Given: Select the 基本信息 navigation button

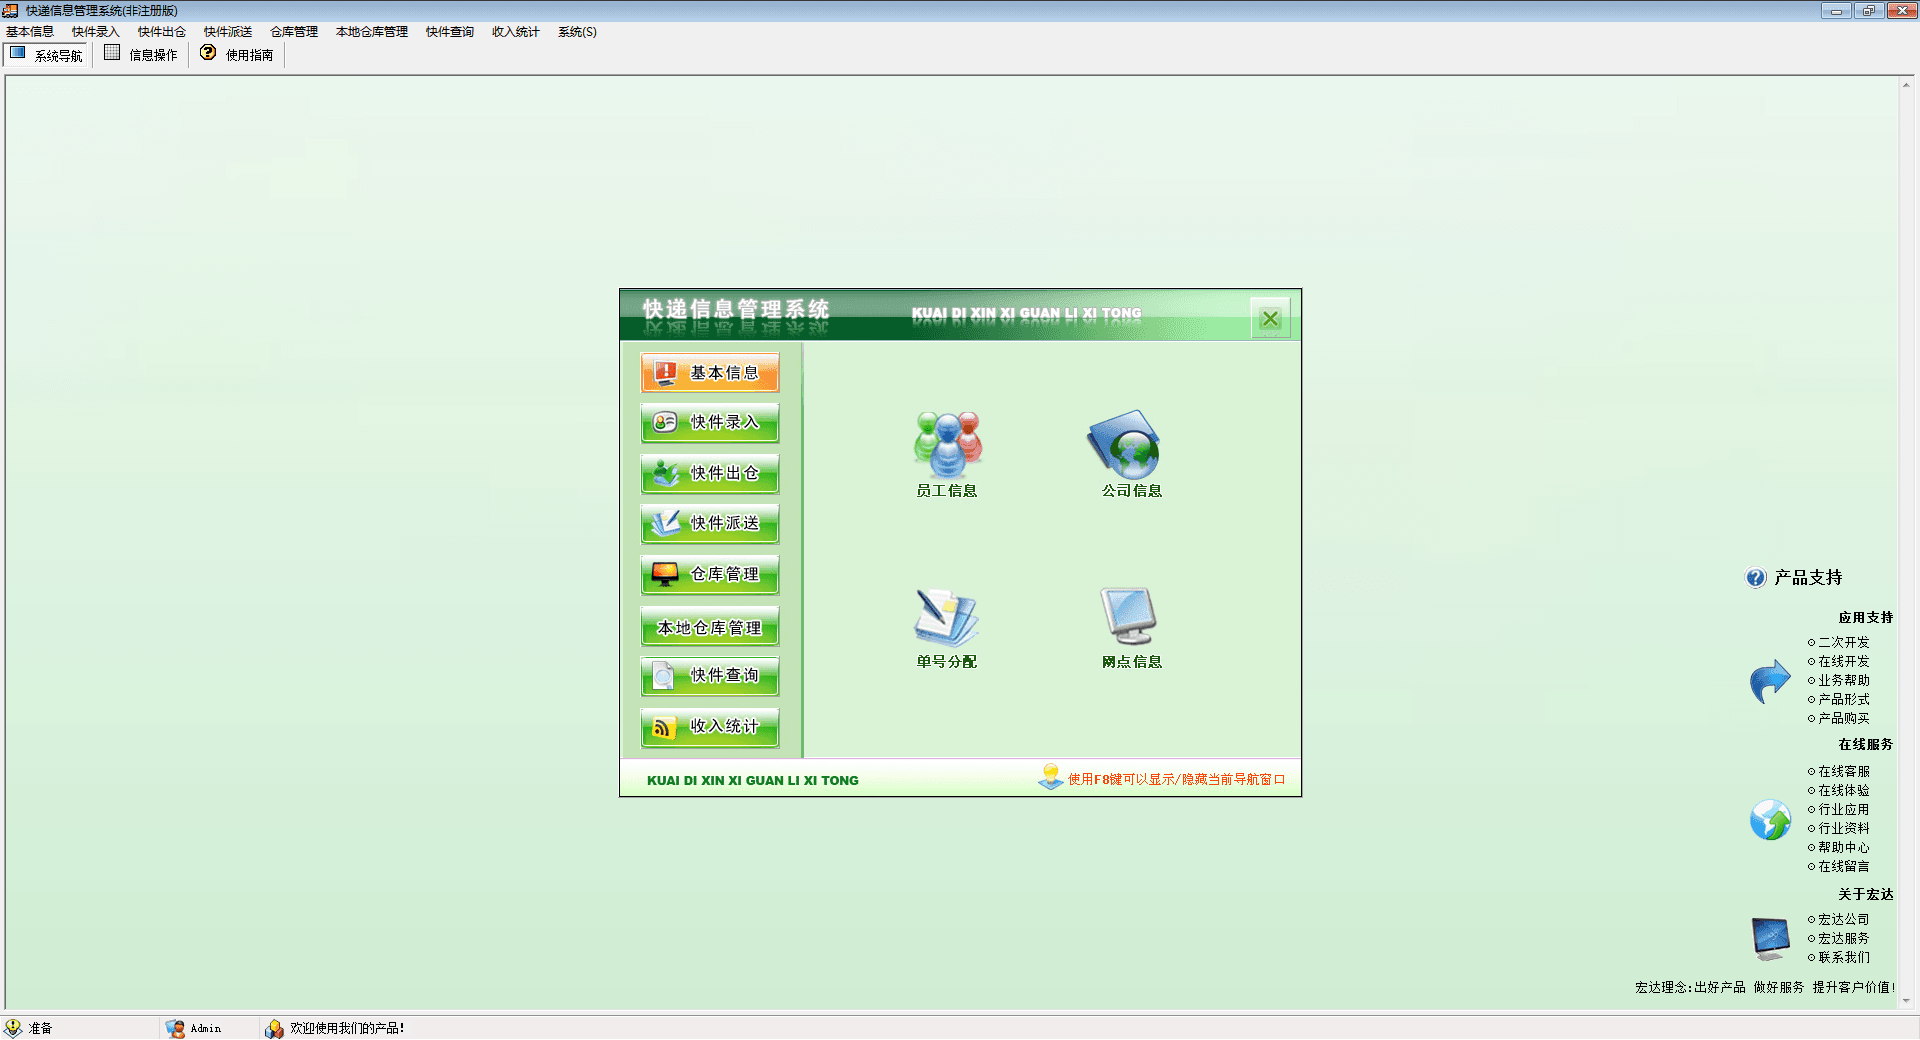Looking at the screenshot, I should pyautogui.click(x=710, y=373).
